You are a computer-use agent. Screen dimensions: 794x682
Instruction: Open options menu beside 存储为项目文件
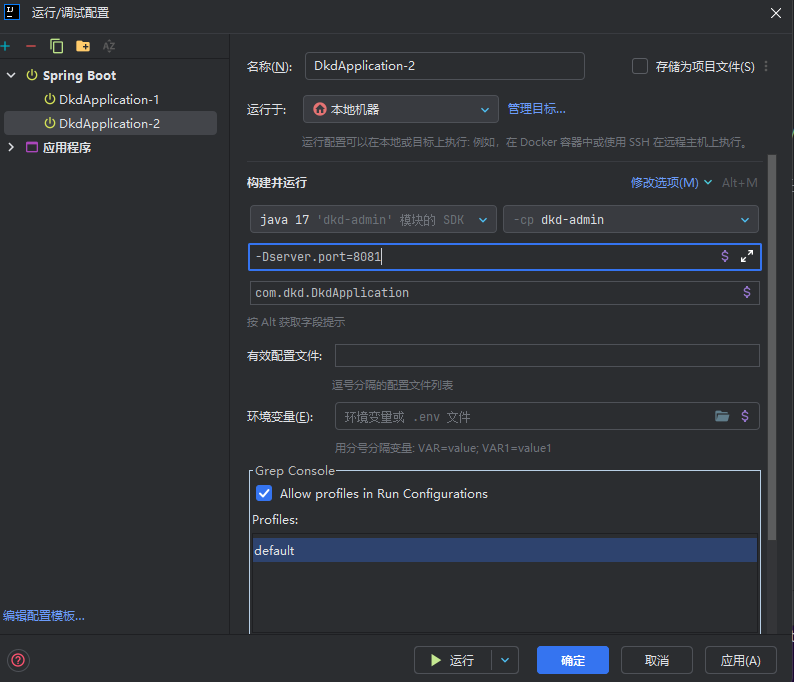[x=766, y=66]
